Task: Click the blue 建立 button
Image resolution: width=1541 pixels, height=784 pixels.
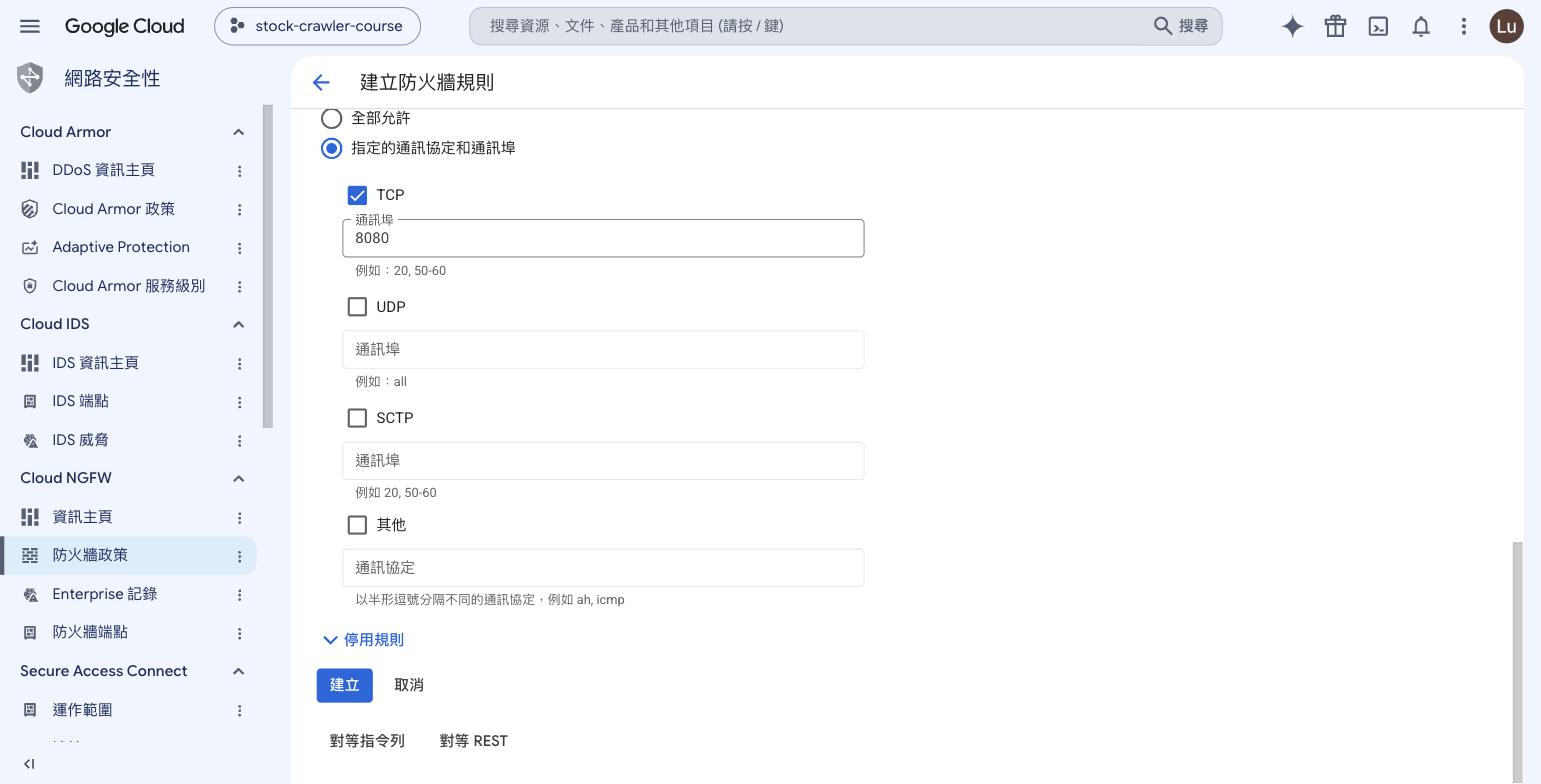Action: click(x=345, y=685)
